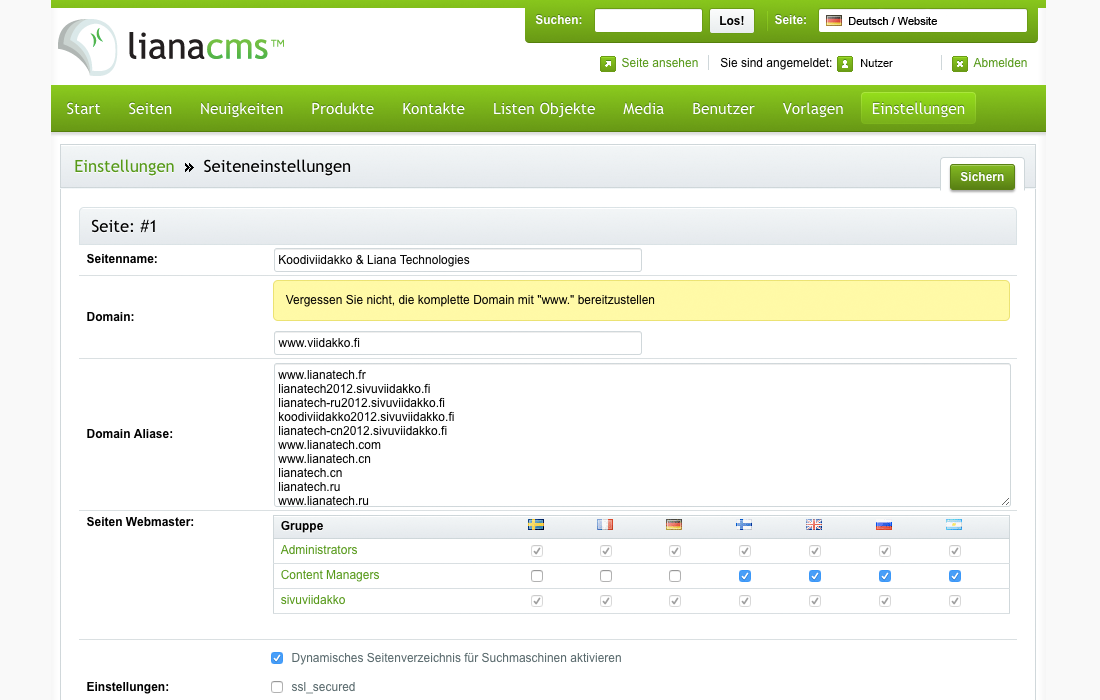Uncheck Content Managers for the Finnish site
Image resolution: width=1100 pixels, height=700 pixels.
[x=745, y=576]
